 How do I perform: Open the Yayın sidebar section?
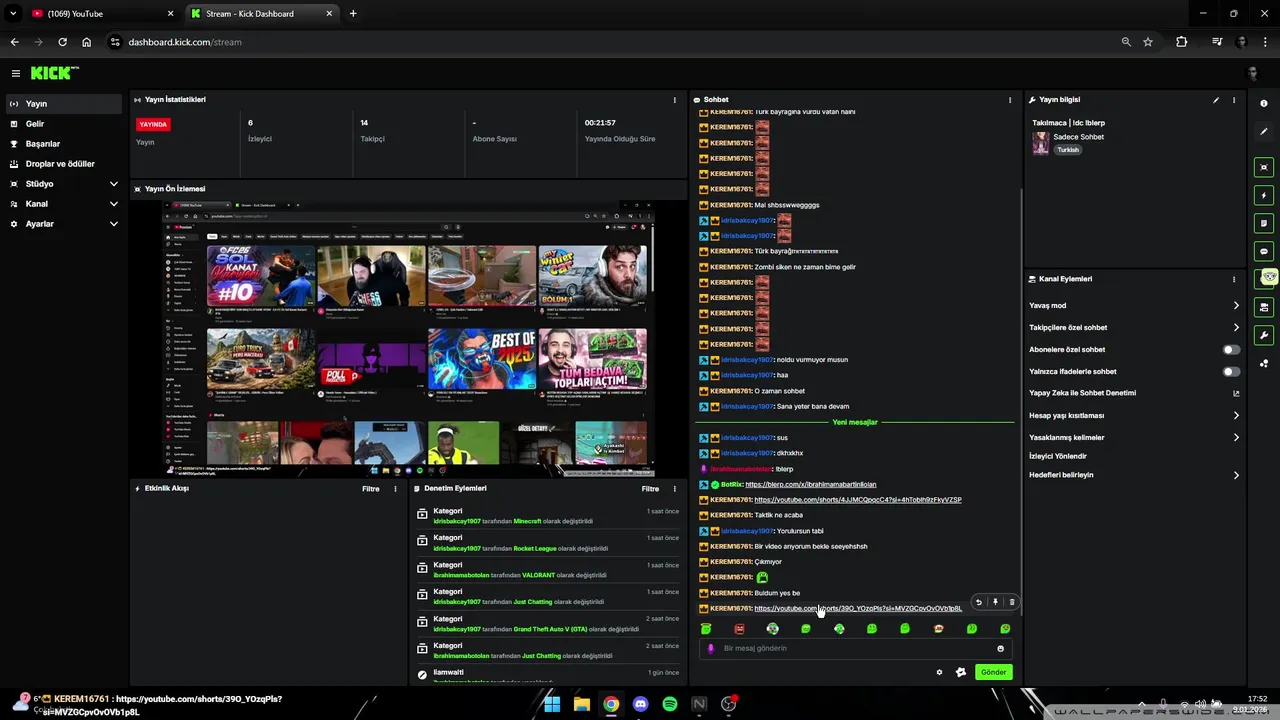64,104
